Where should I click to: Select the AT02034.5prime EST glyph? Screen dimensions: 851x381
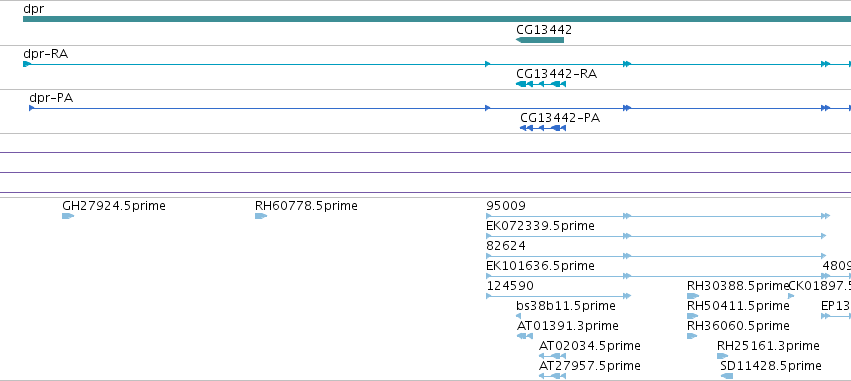point(552,356)
